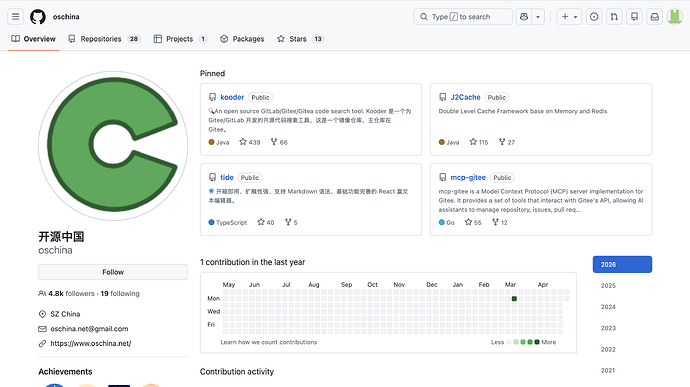Open Learn how we count contributions link
Viewport: 690px width, 387px height.
[x=268, y=342]
